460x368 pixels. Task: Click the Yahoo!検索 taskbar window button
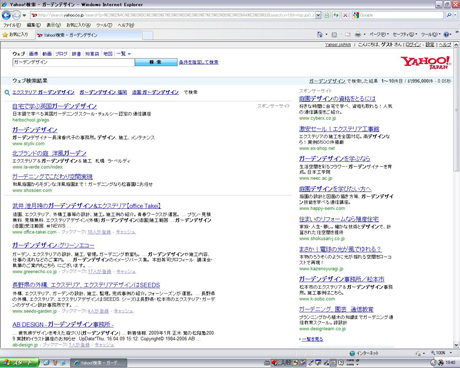click(99, 362)
